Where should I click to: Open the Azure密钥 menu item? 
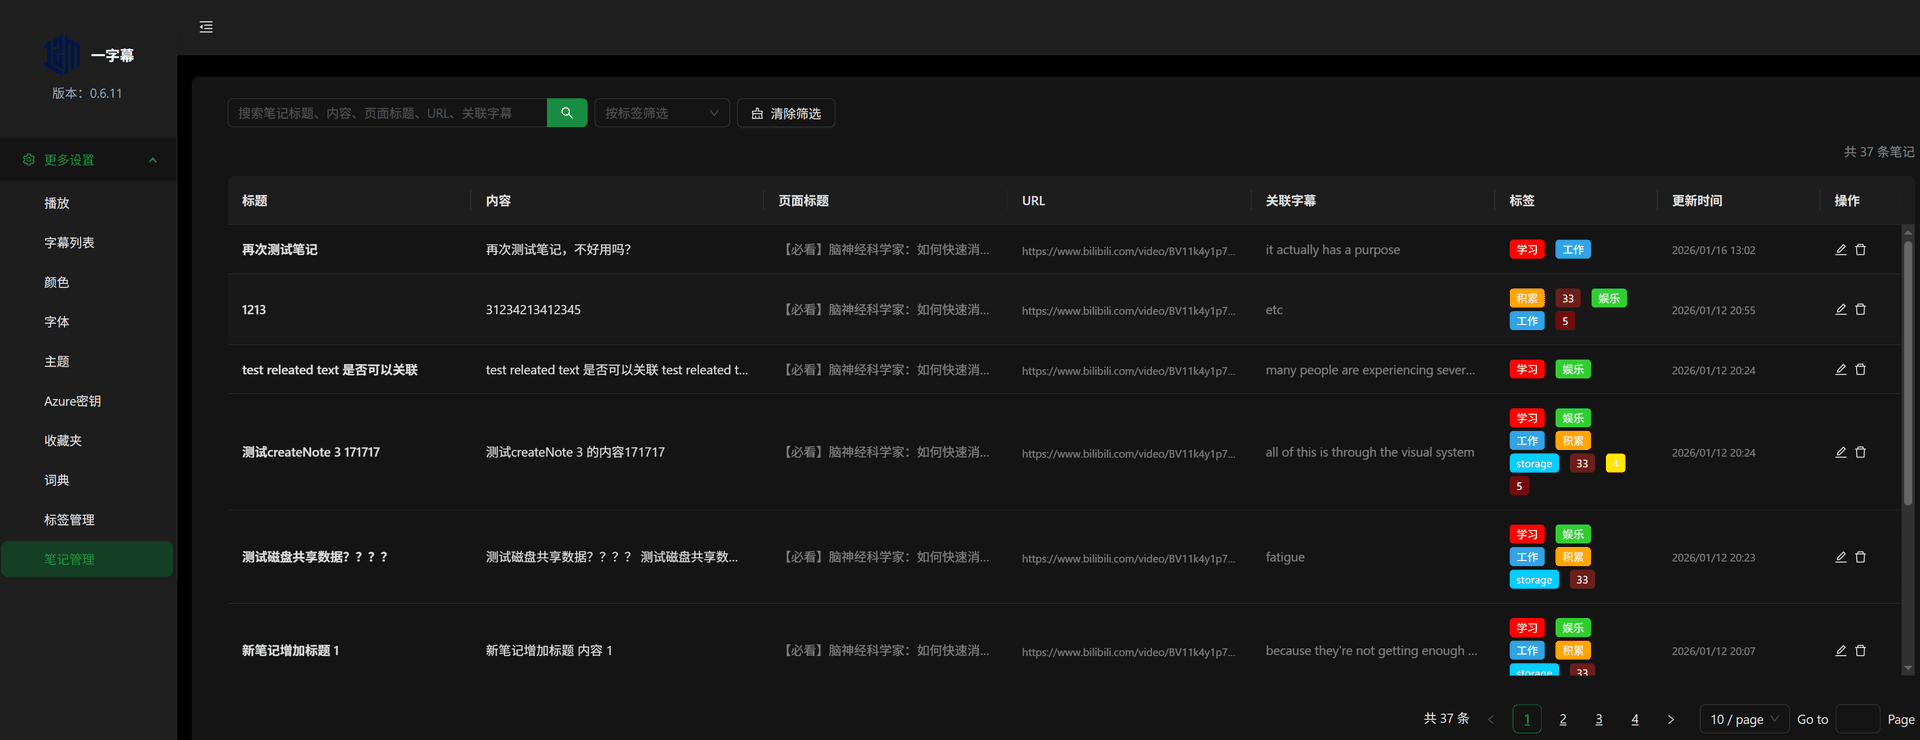88,401
